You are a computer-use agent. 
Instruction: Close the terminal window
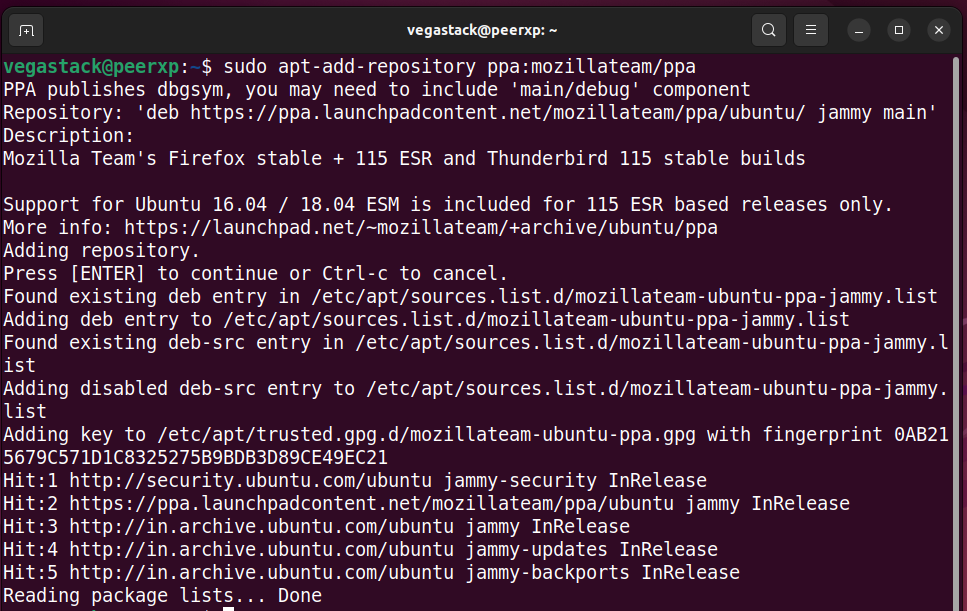pos(937,30)
